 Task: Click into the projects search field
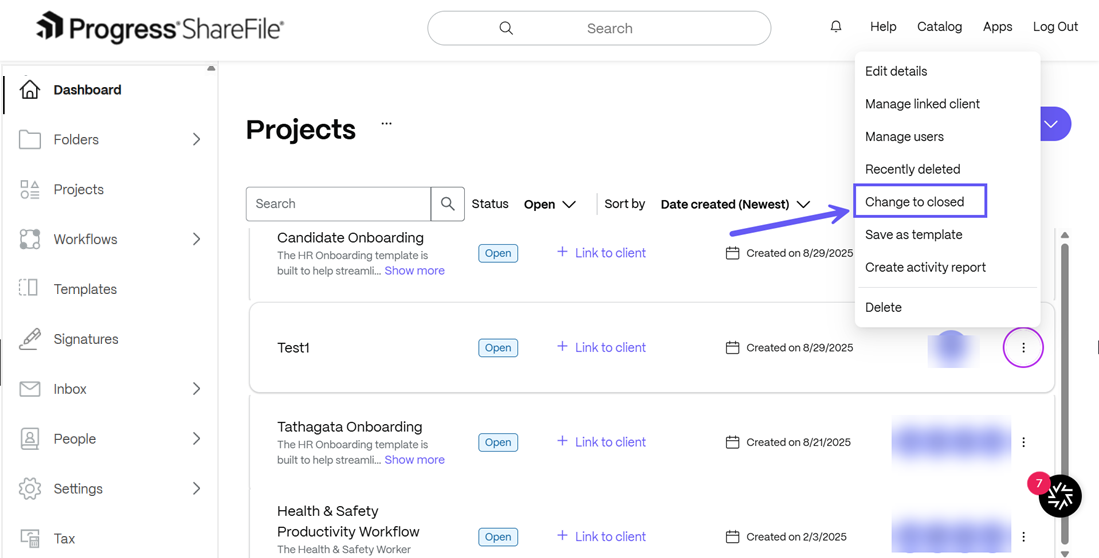(x=338, y=204)
